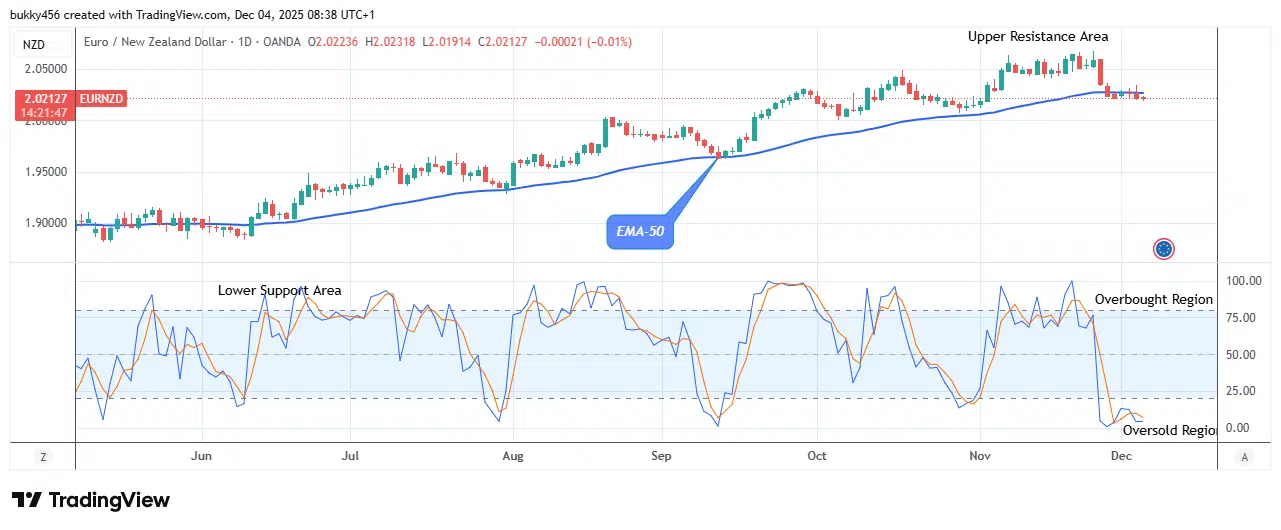Click the Dec marker on the time axis
The height and width of the screenshot is (530, 1281).
pyautogui.click(x=1120, y=456)
